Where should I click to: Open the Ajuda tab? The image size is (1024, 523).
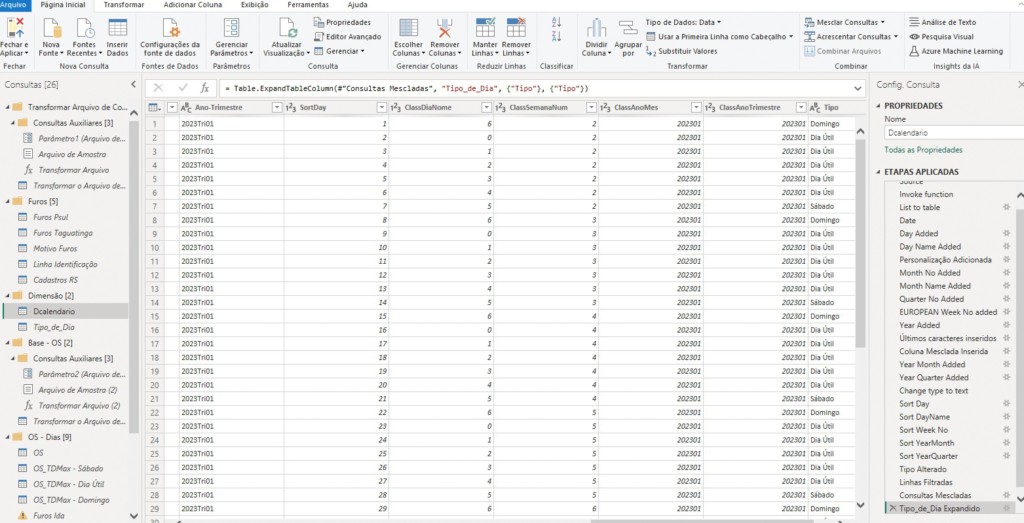[x=357, y=5]
